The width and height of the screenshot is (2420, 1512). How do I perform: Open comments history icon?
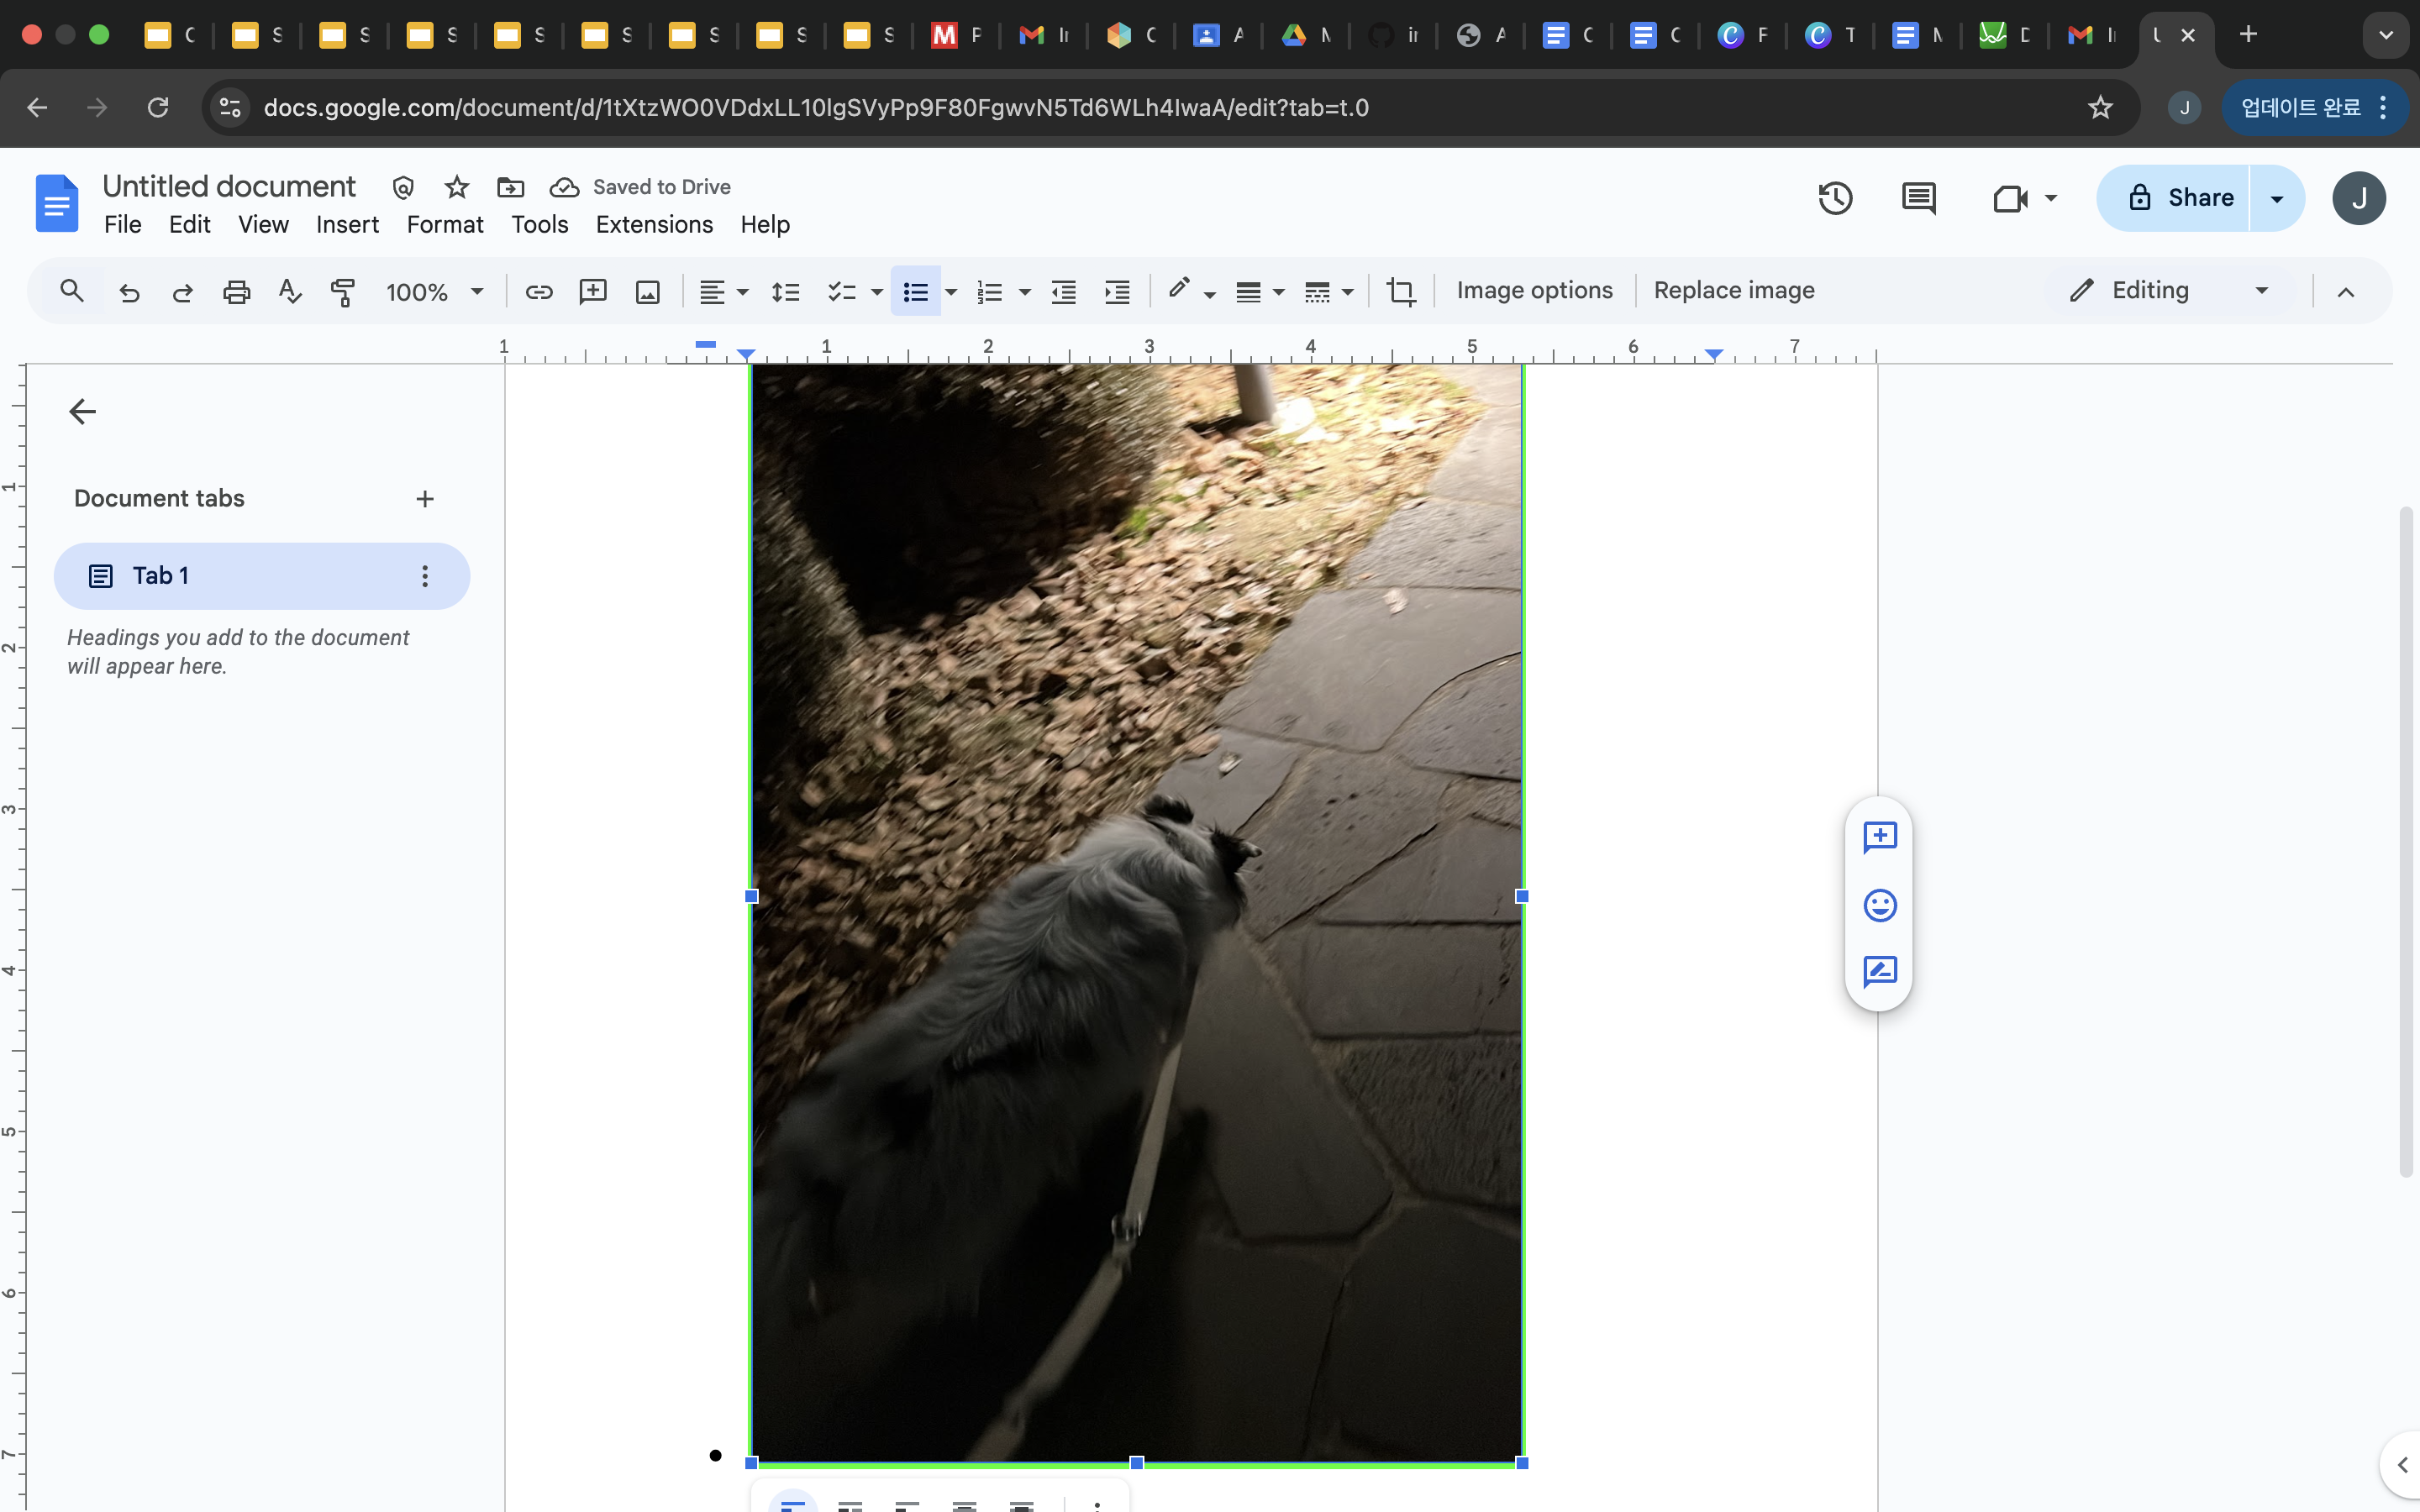click(1918, 198)
